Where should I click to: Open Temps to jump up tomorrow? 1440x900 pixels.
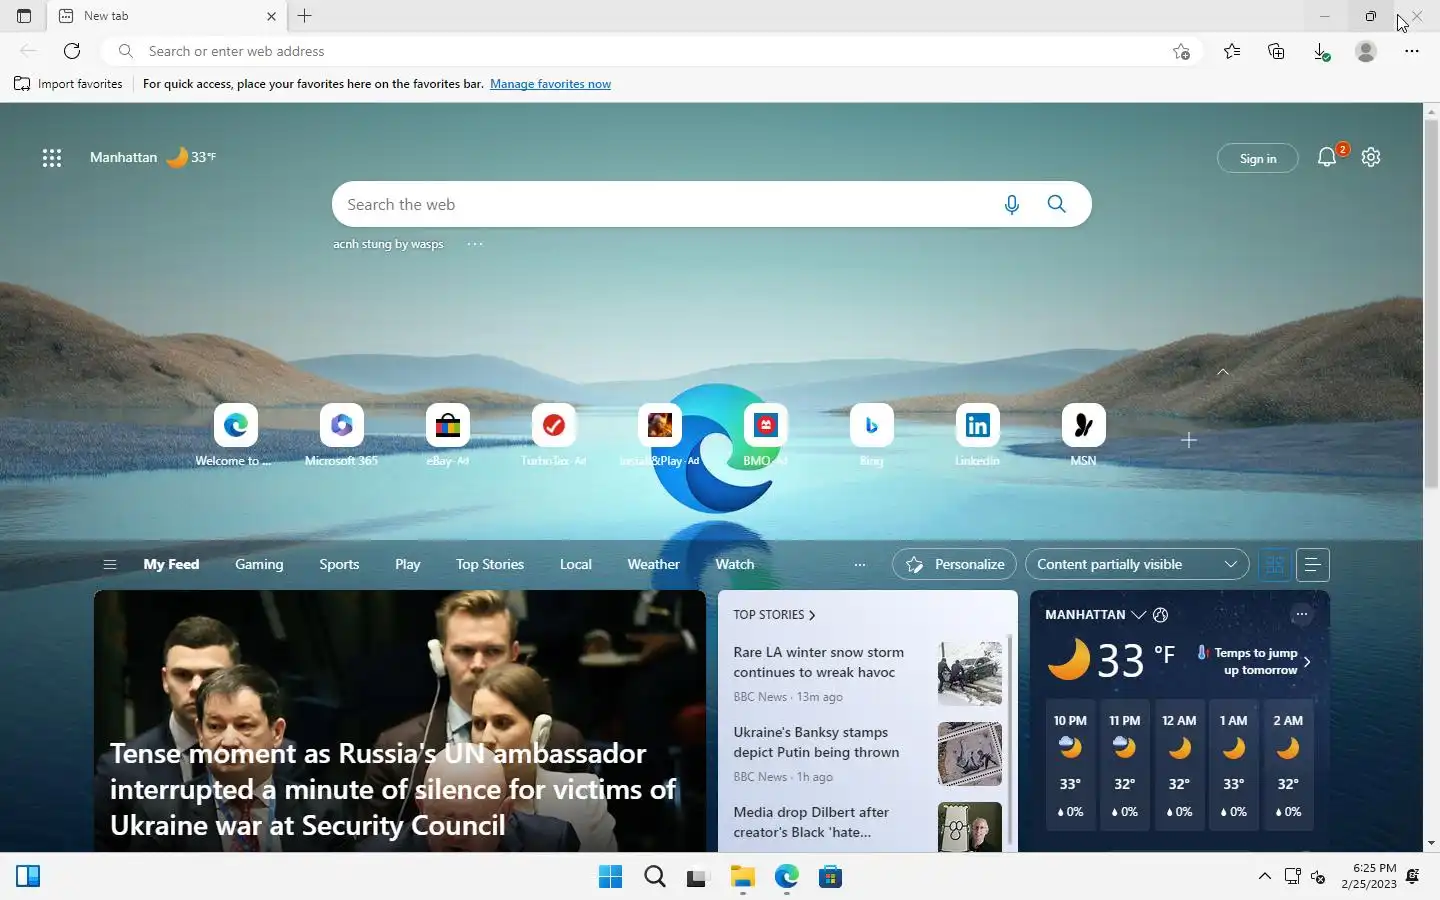[1255, 661]
